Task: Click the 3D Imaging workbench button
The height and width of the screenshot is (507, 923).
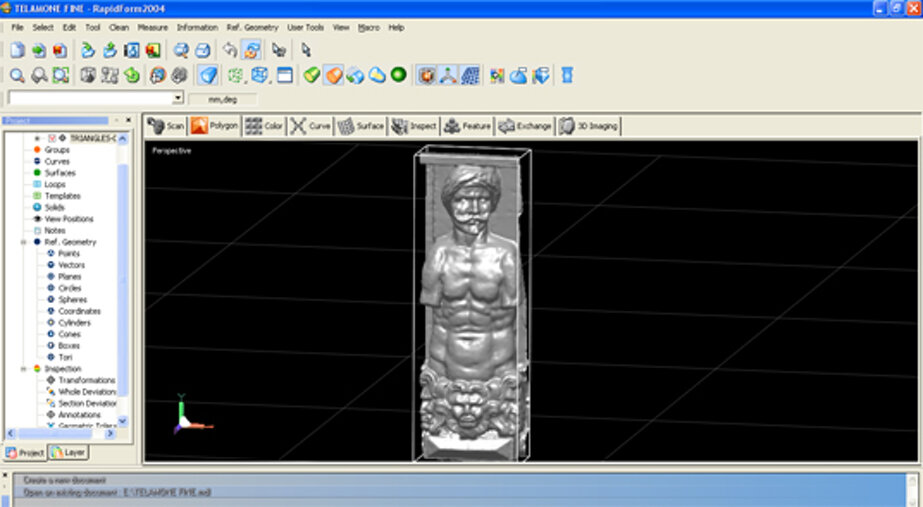Action: [x=589, y=126]
